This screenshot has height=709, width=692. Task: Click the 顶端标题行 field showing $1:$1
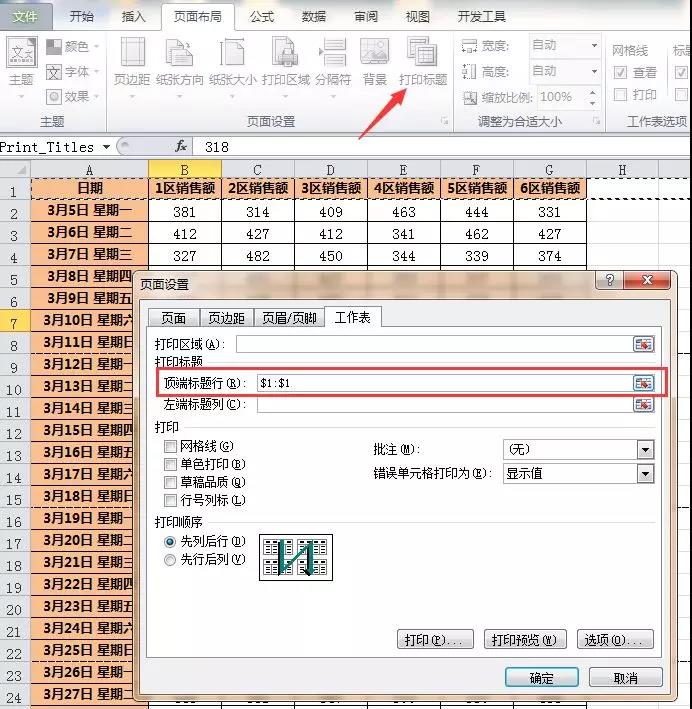[x=445, y=383]
